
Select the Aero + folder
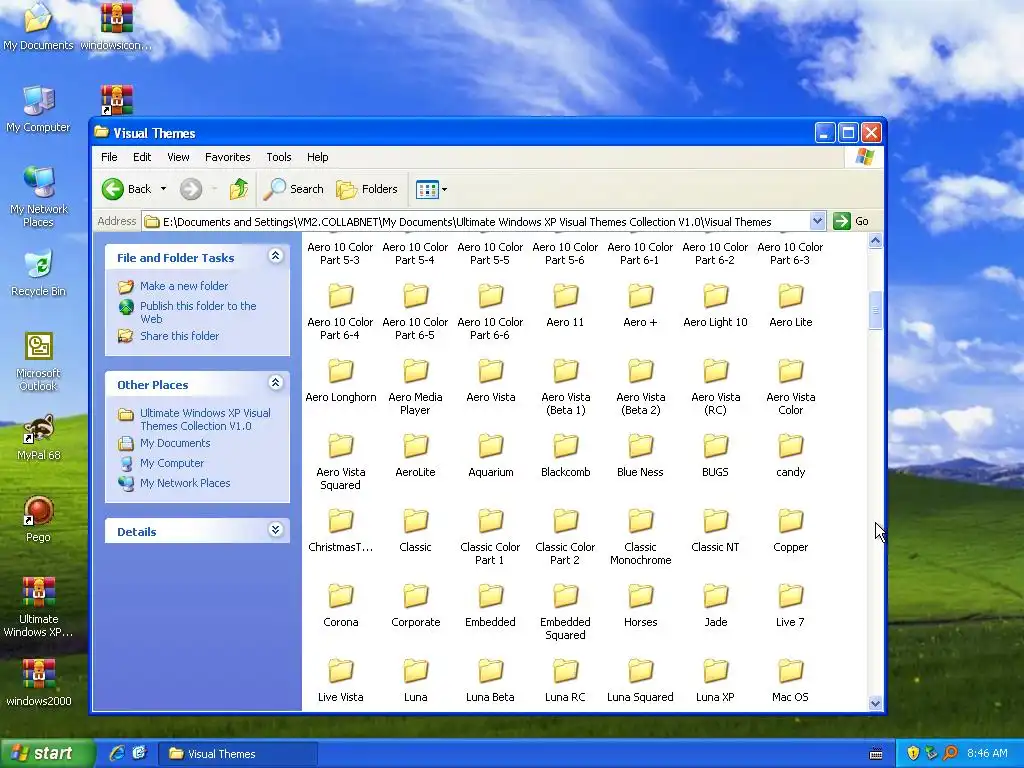click(x=640, y=306)
